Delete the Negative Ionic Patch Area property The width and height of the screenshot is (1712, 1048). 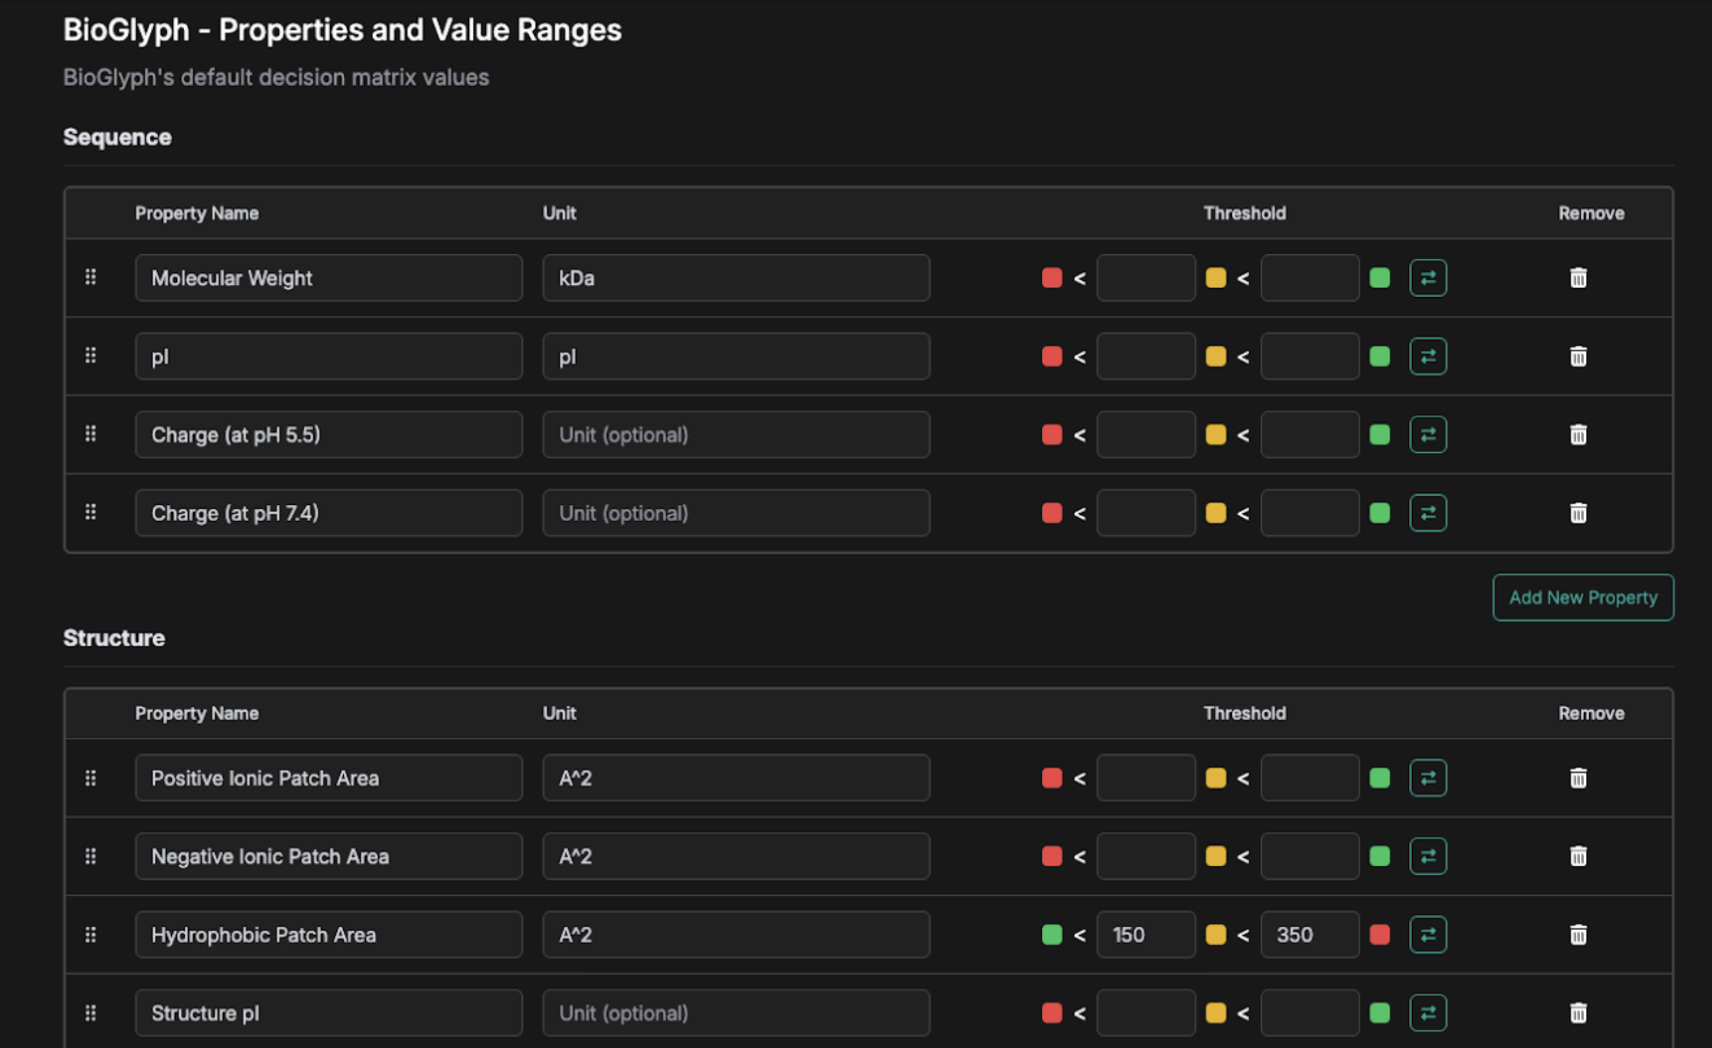click(x=1578, y=857)
